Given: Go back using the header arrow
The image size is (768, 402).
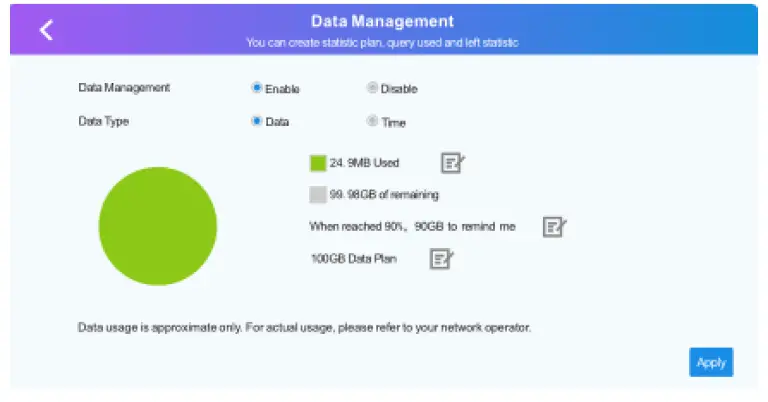Looking at the screenshot, I should (x=46, y=30).
